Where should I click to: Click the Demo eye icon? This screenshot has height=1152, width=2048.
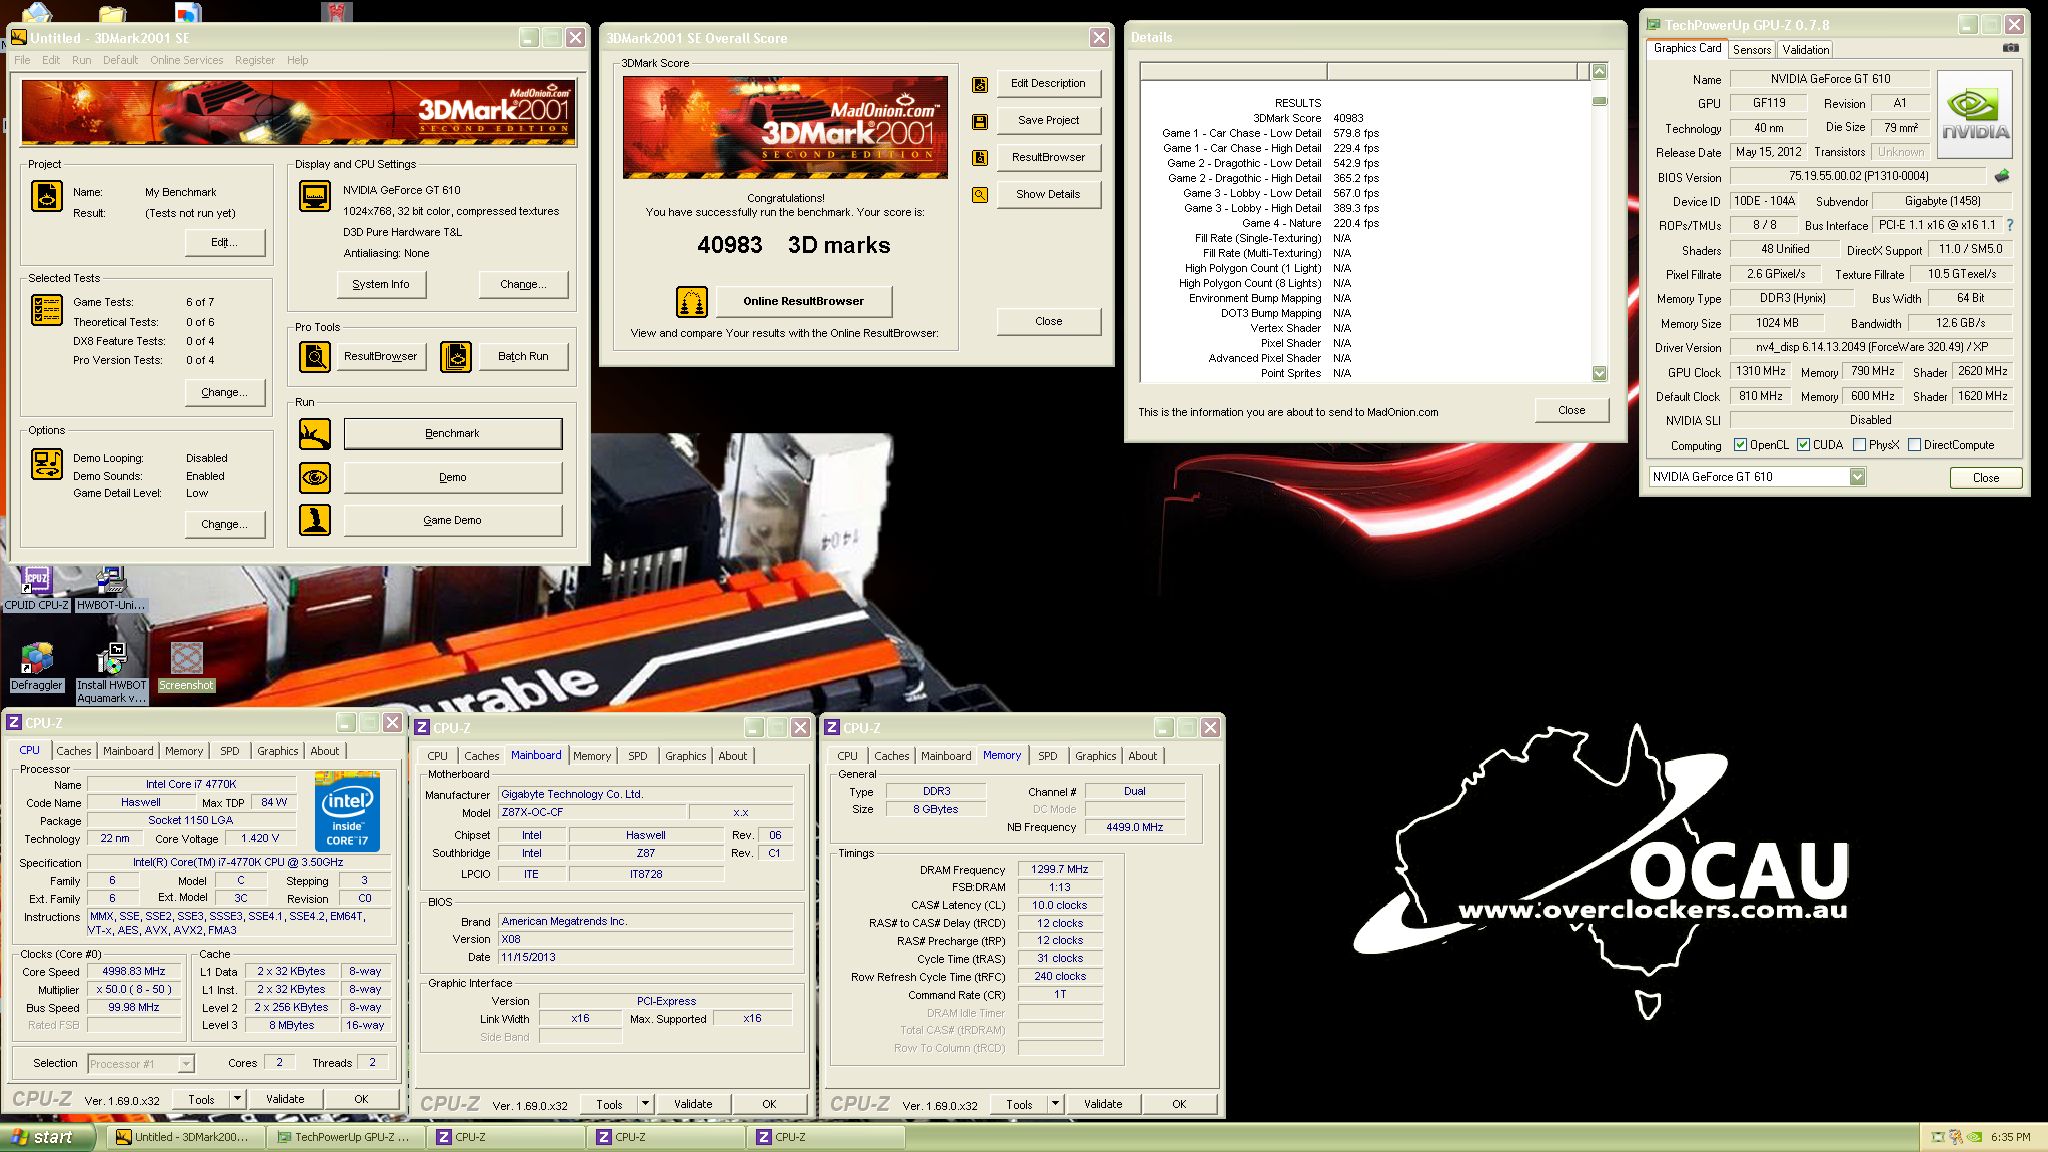point(315,477)
